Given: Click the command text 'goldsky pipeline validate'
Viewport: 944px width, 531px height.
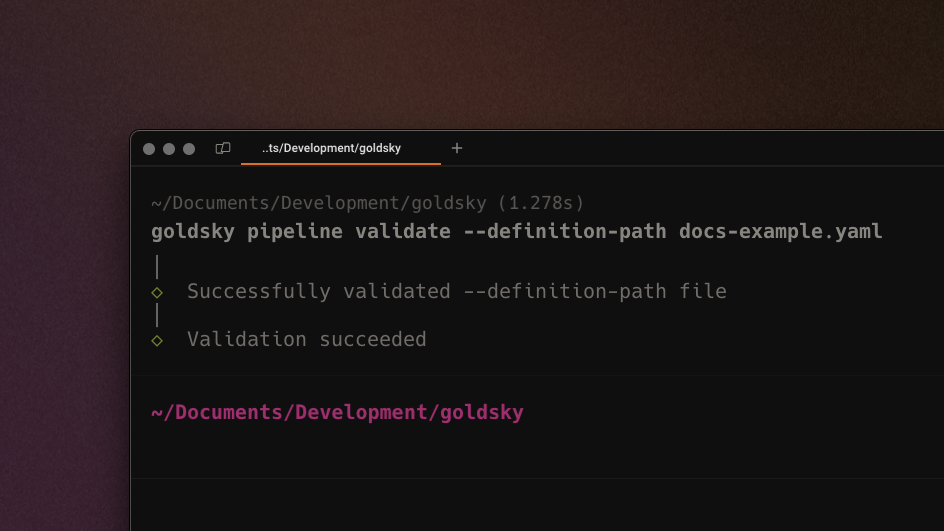Looking at the screenshot, I should pos(300,232).
